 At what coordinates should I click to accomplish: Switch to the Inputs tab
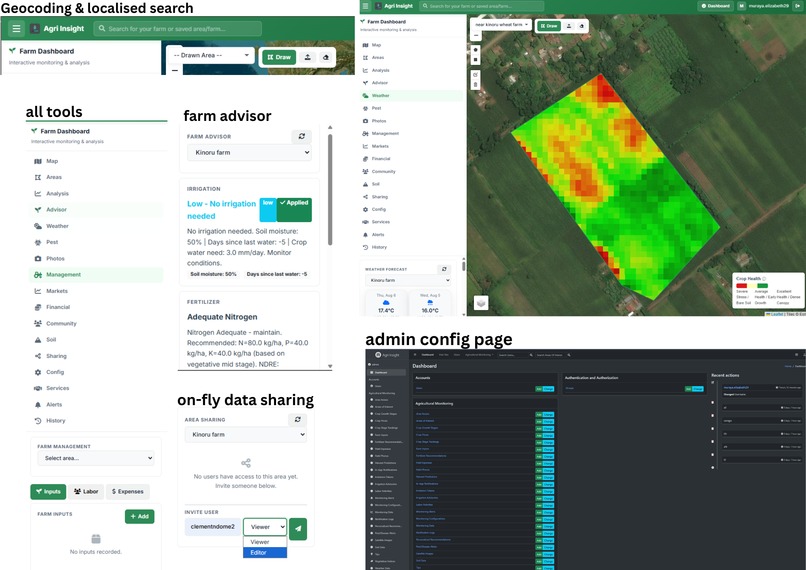pos(48,492)
